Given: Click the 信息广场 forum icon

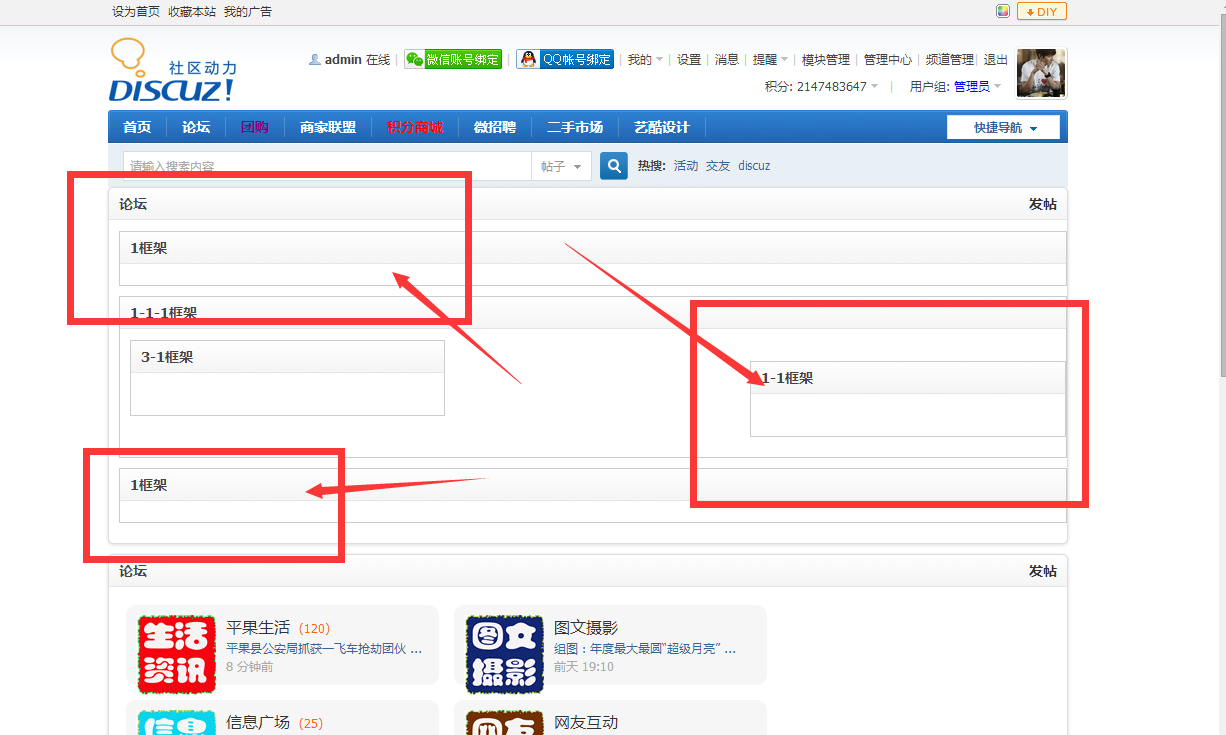Looking at the screenshot, I should coord(177,722).
